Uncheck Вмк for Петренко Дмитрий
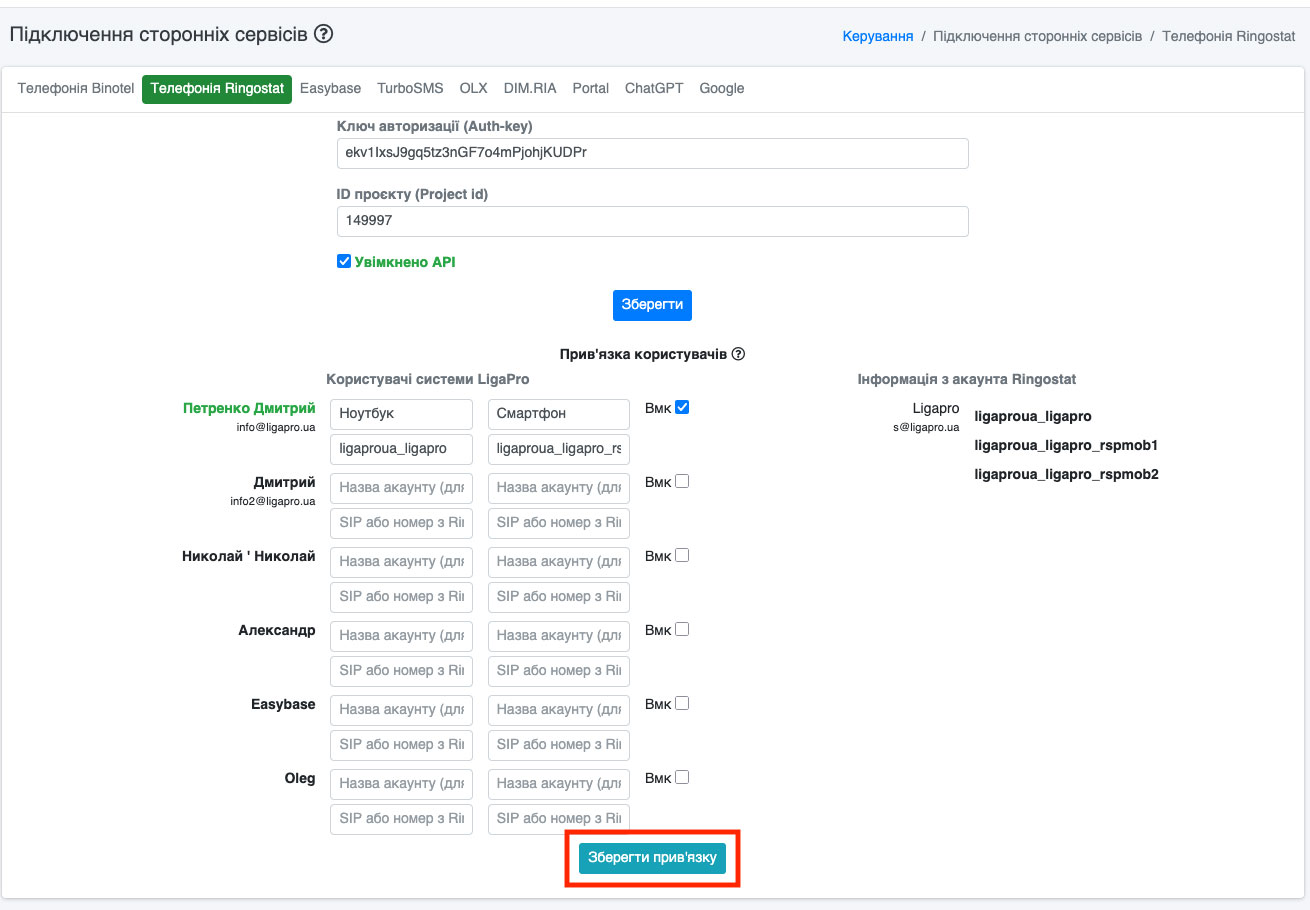The height and width of the screenshot is (910, 1310). 682,407
